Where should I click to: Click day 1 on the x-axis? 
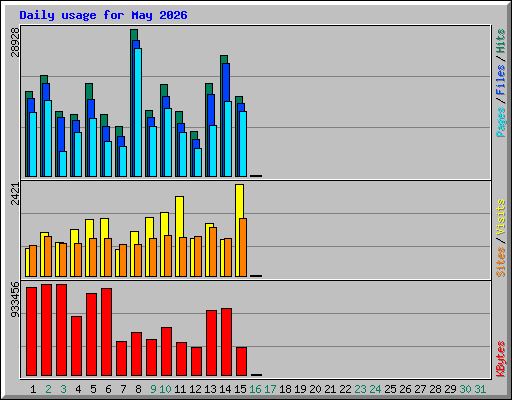pos(33,389)
